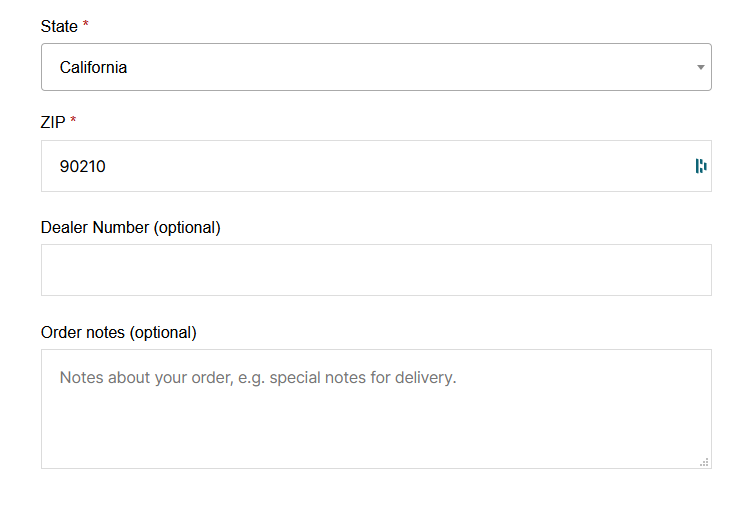
Task: Click the red asterisk beside State
Action: (86, 26)
